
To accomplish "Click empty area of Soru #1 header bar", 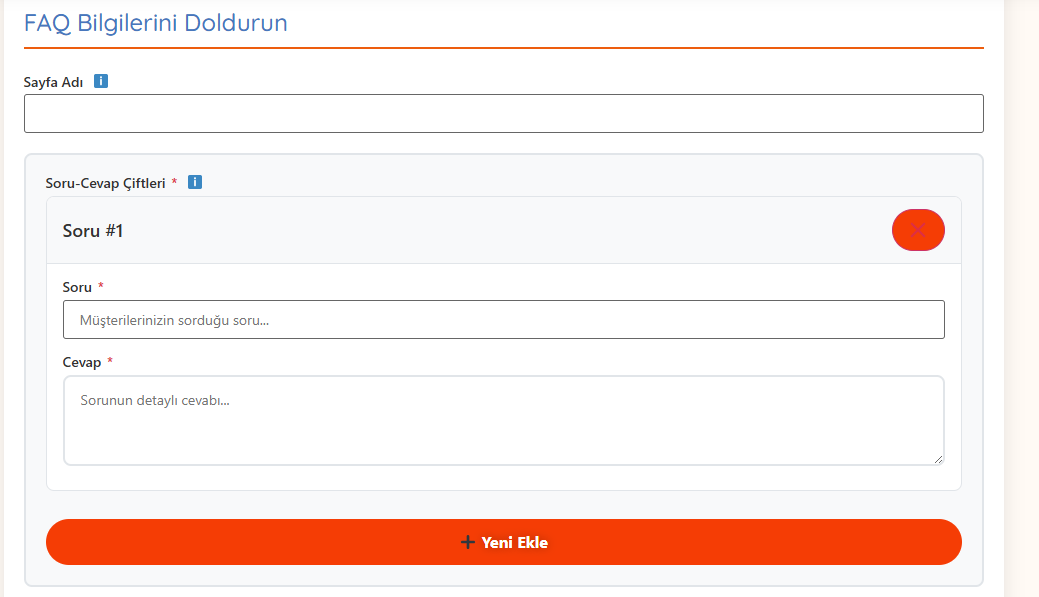I will [500, 231].
